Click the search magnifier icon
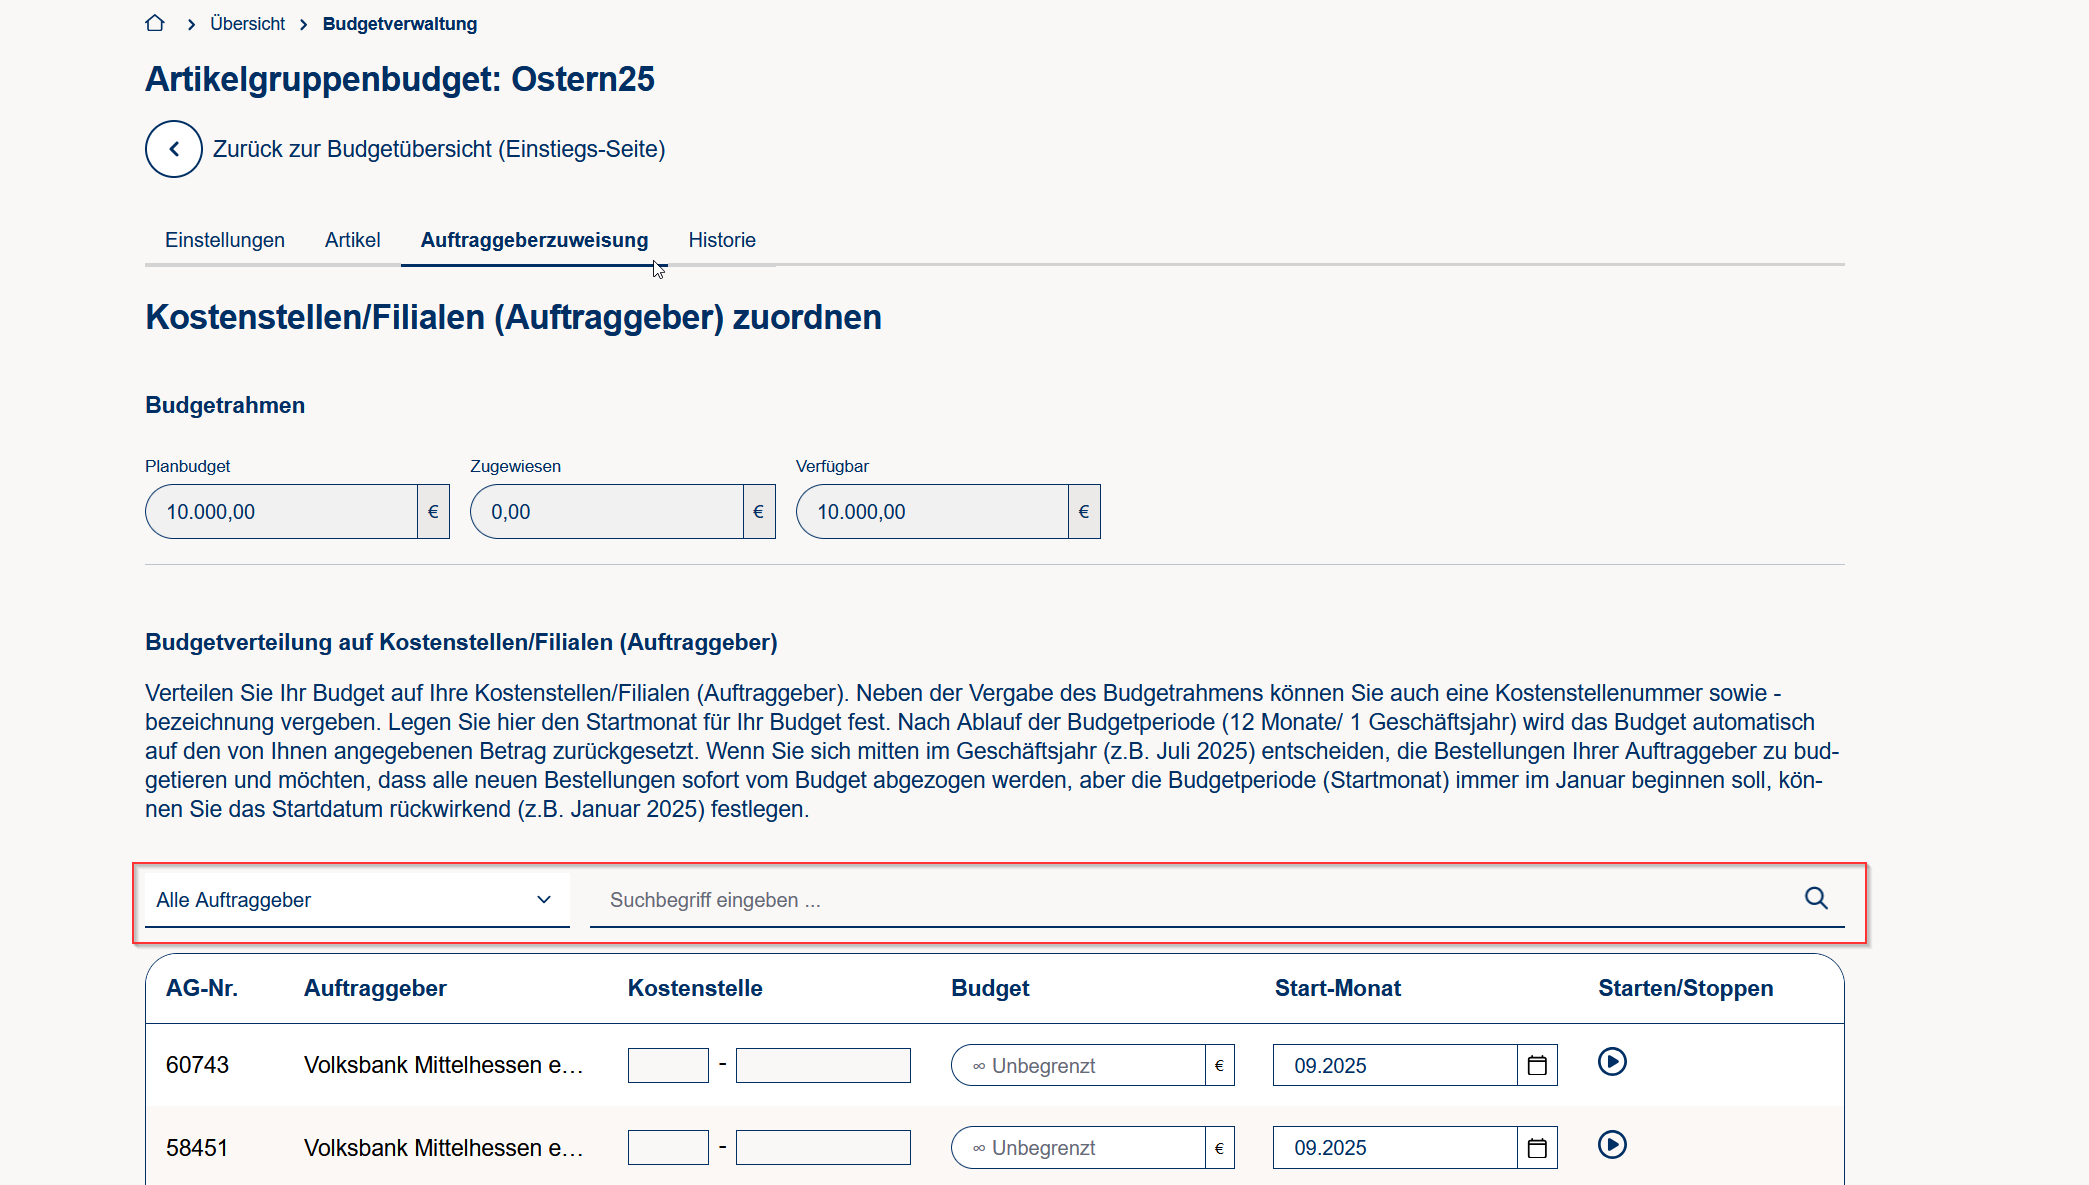 coord(1816,899)
